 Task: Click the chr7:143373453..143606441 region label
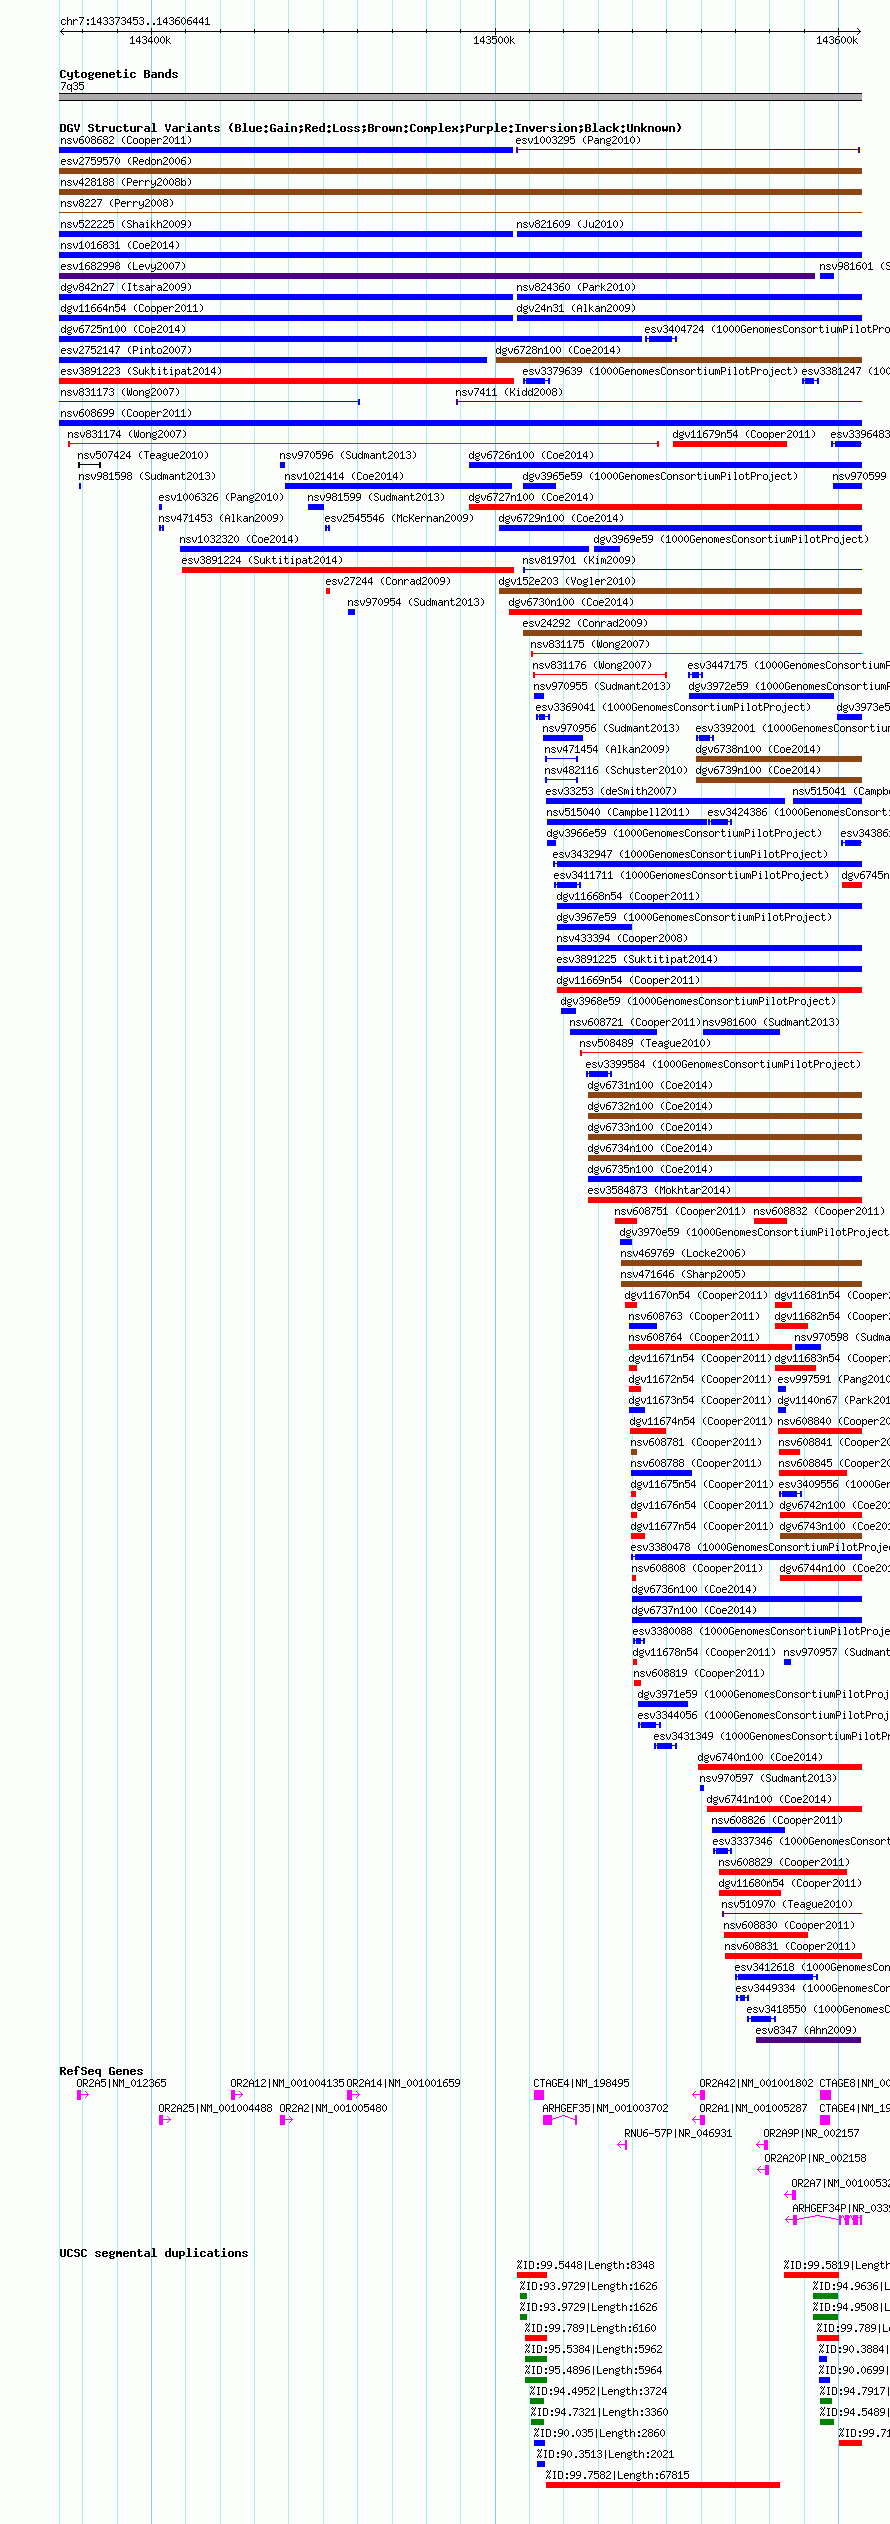click(135, 21)
